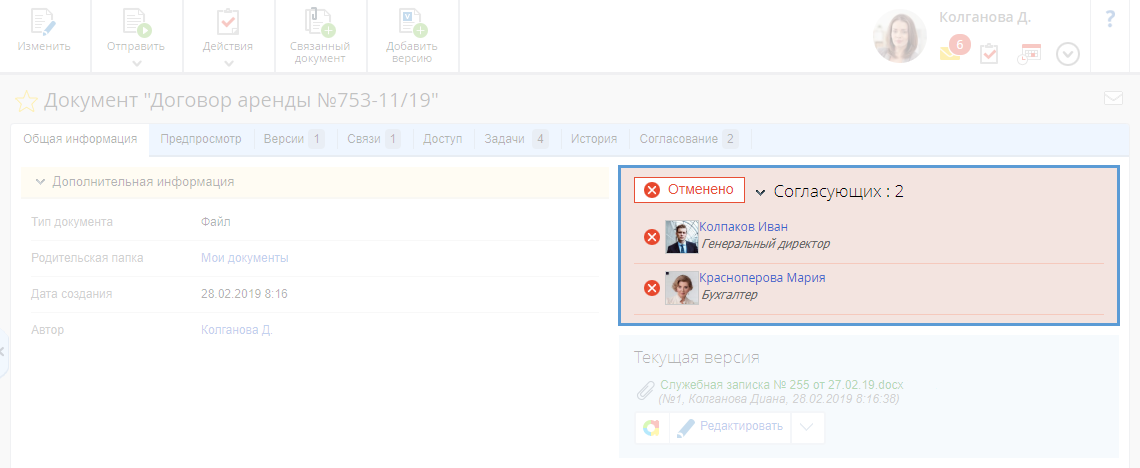Expand the user menu round chevron

coord(1068,54)
